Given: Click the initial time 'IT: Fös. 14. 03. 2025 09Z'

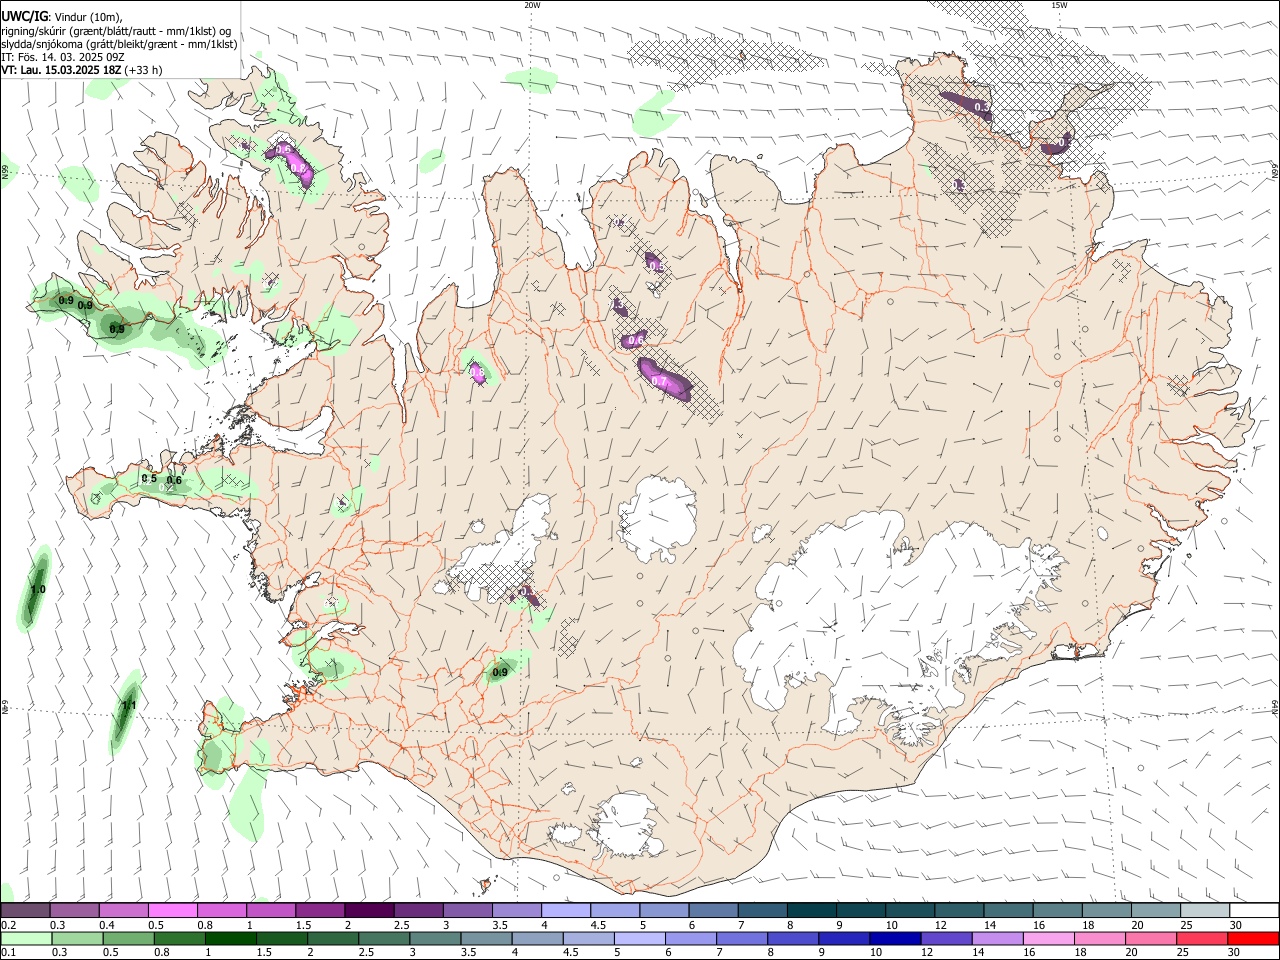Looking at the screenshot, I should pyautogui.click(x=63, y=57).
